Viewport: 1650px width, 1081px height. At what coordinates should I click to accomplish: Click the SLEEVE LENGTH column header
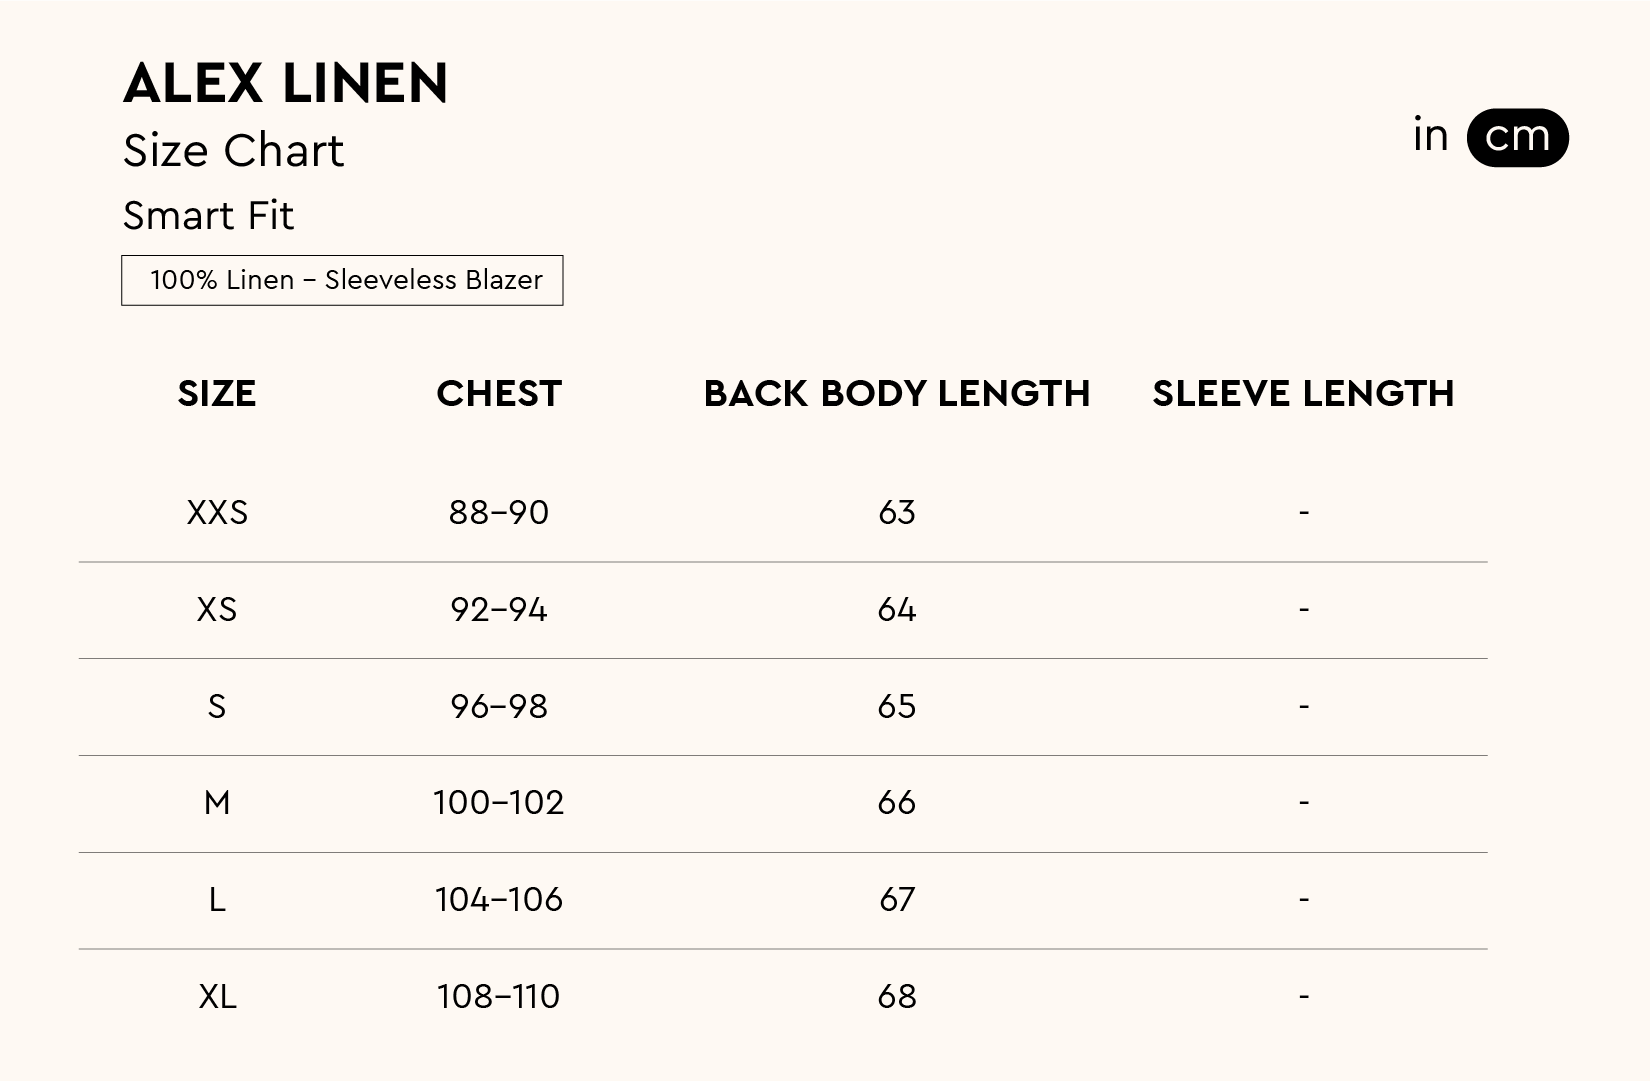pos(1303,394)
